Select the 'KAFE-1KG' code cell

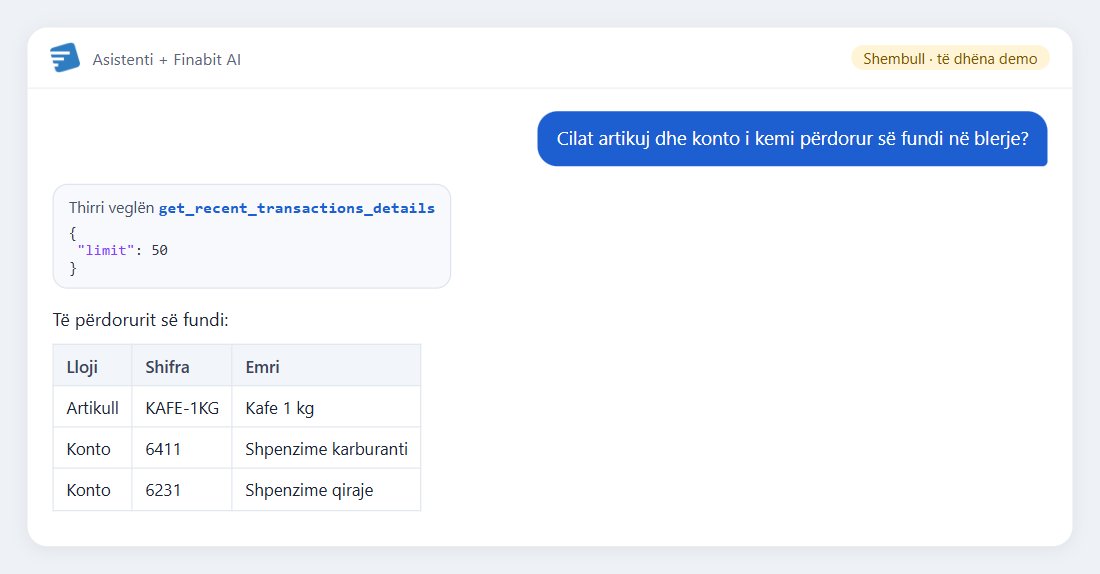pos(182,407)
